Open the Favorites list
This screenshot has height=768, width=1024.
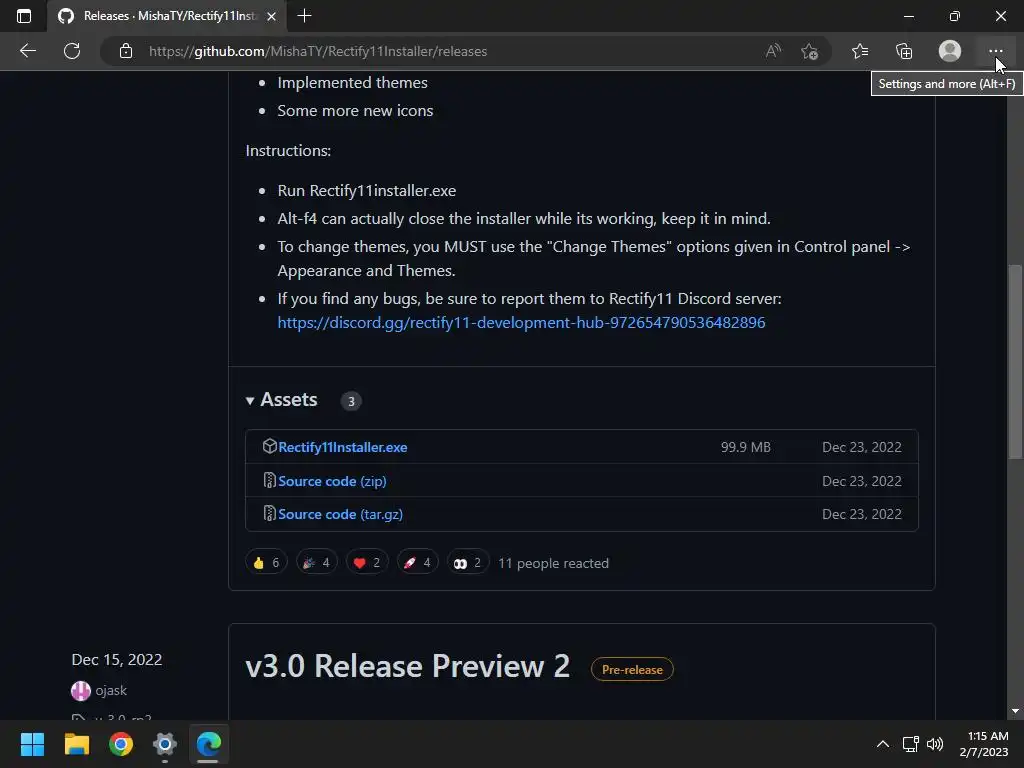click(860, 51)
